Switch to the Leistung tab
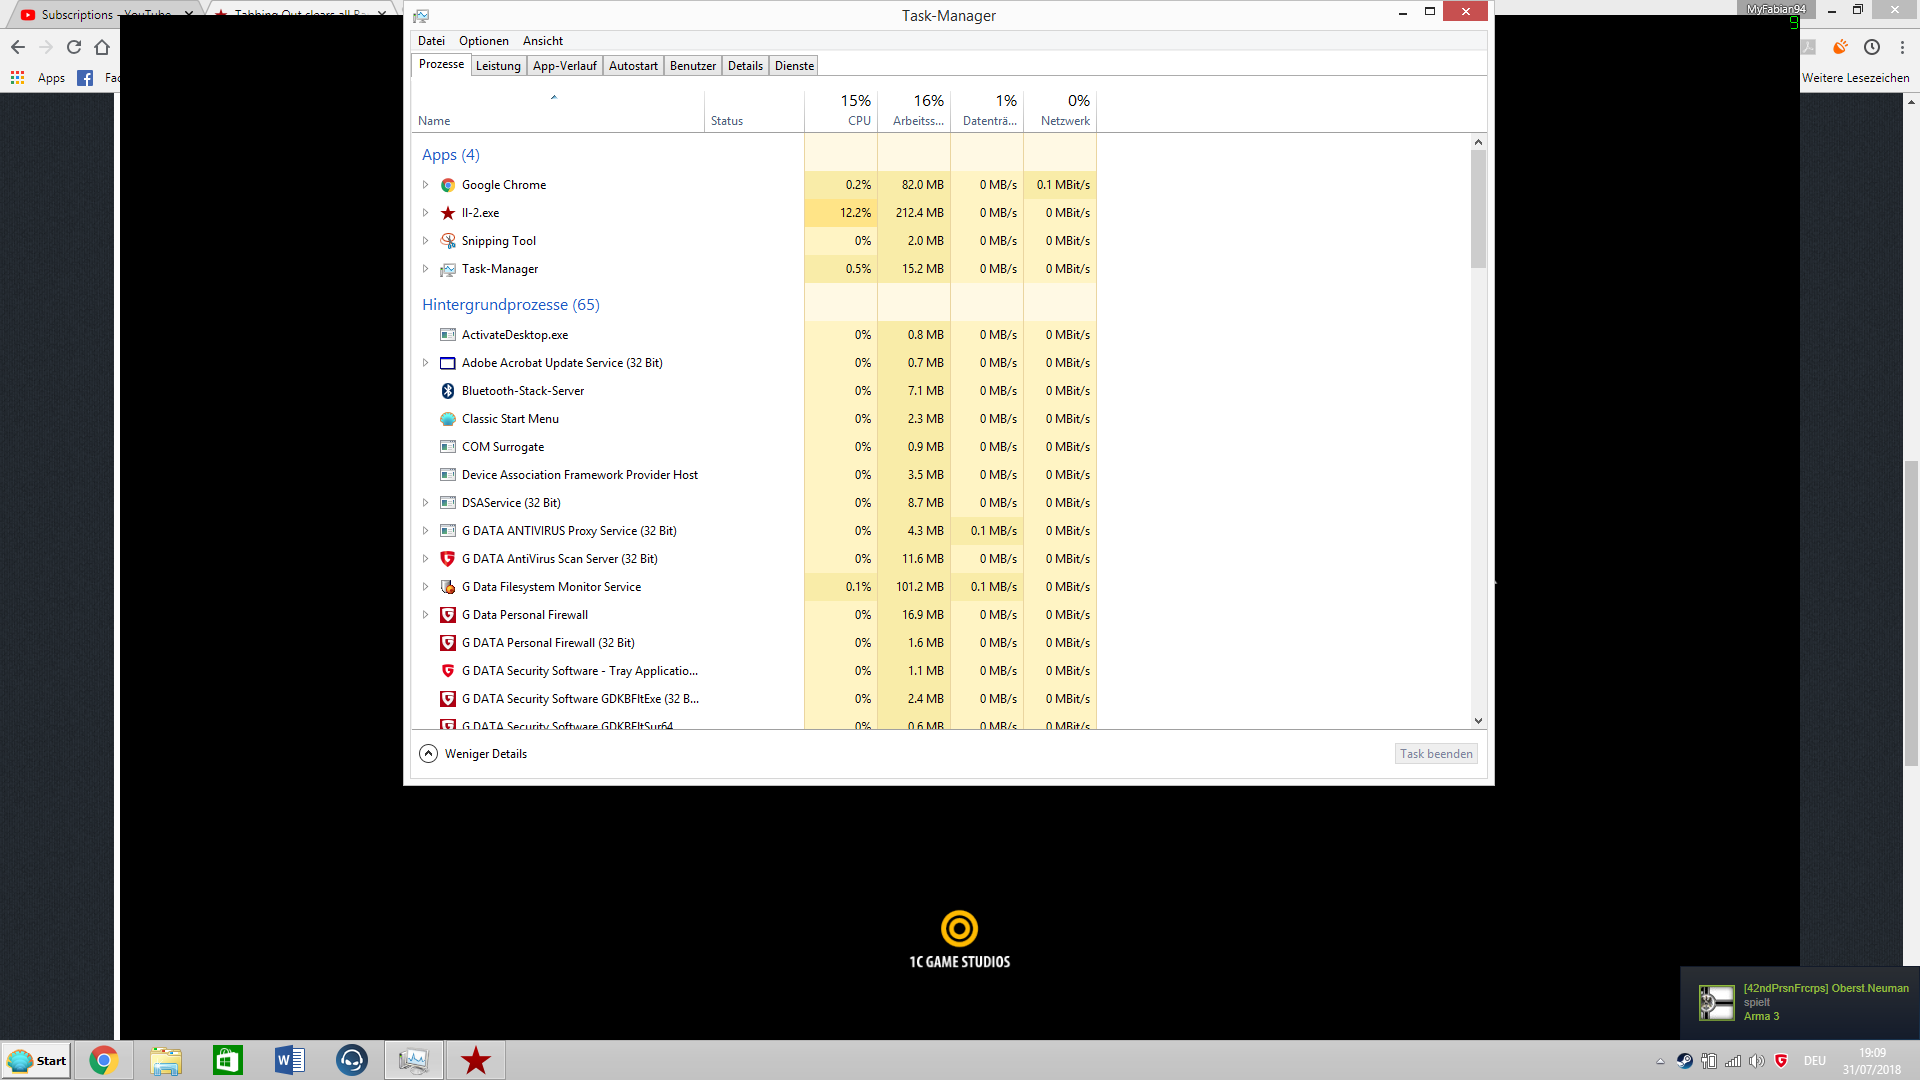This screenshot has width=1920, height=1080. (x=498, y=66)
